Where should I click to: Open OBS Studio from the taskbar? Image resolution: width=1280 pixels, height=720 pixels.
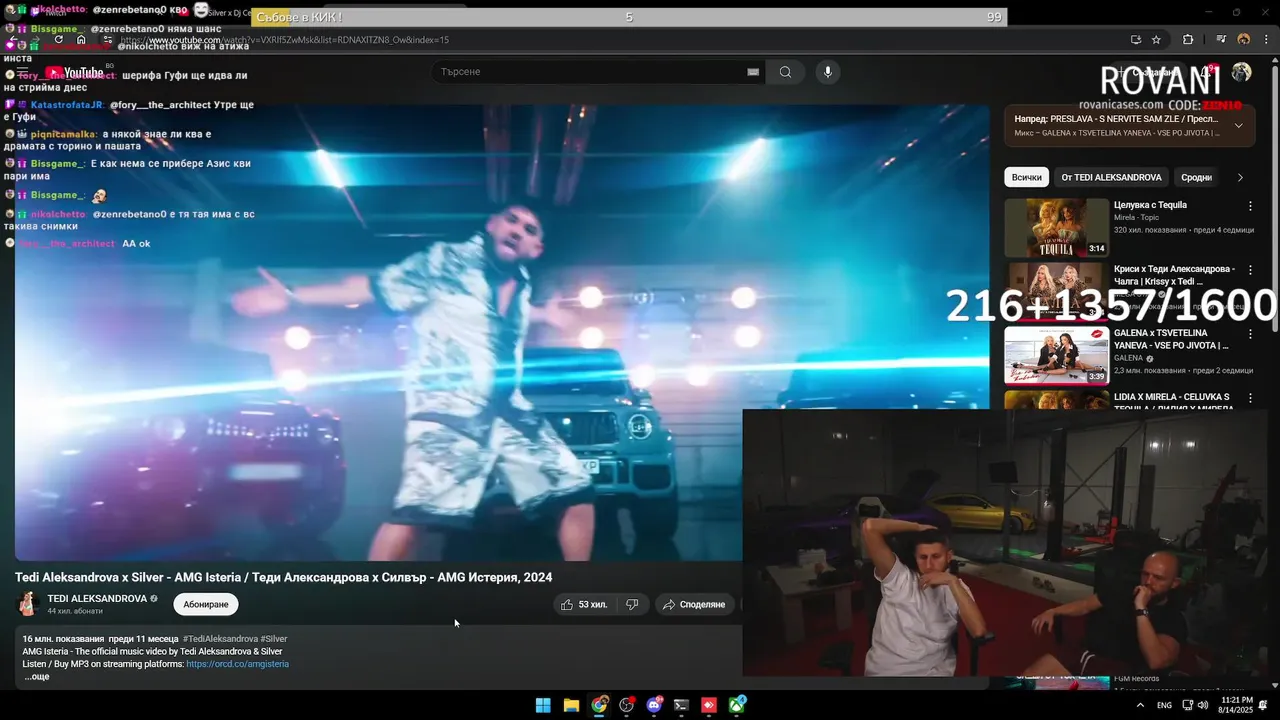[x=627, y=705]
